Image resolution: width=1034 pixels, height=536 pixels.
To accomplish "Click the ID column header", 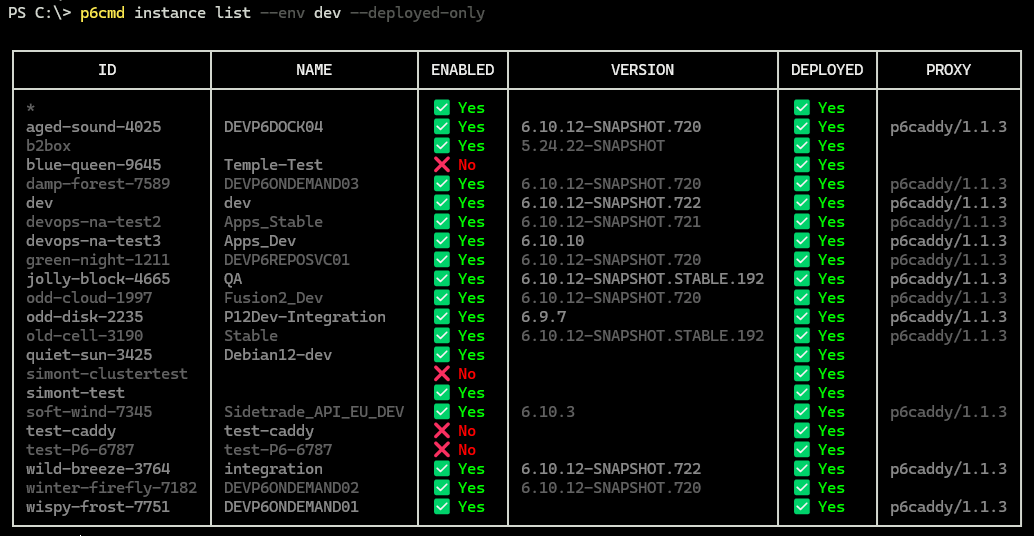I will [x=107, y=70].
